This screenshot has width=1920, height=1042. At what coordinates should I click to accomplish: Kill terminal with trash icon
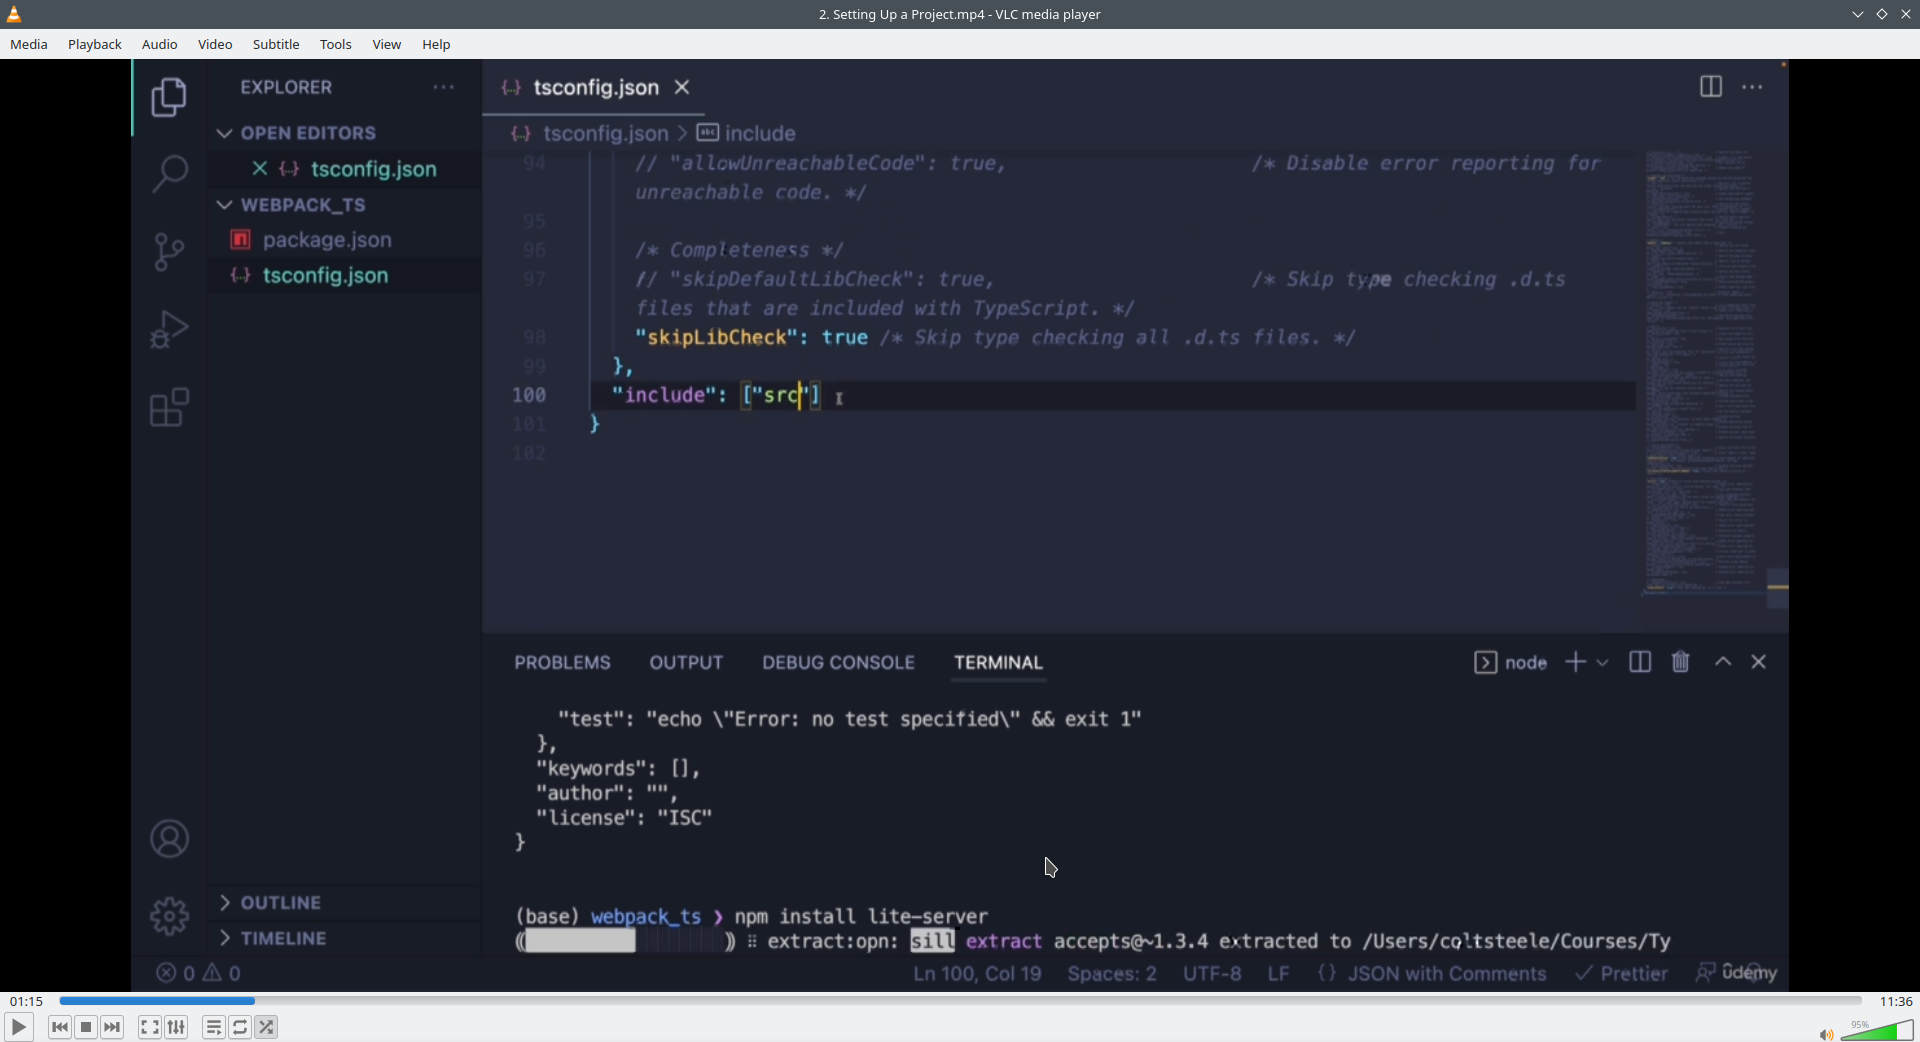point(1680,662)
